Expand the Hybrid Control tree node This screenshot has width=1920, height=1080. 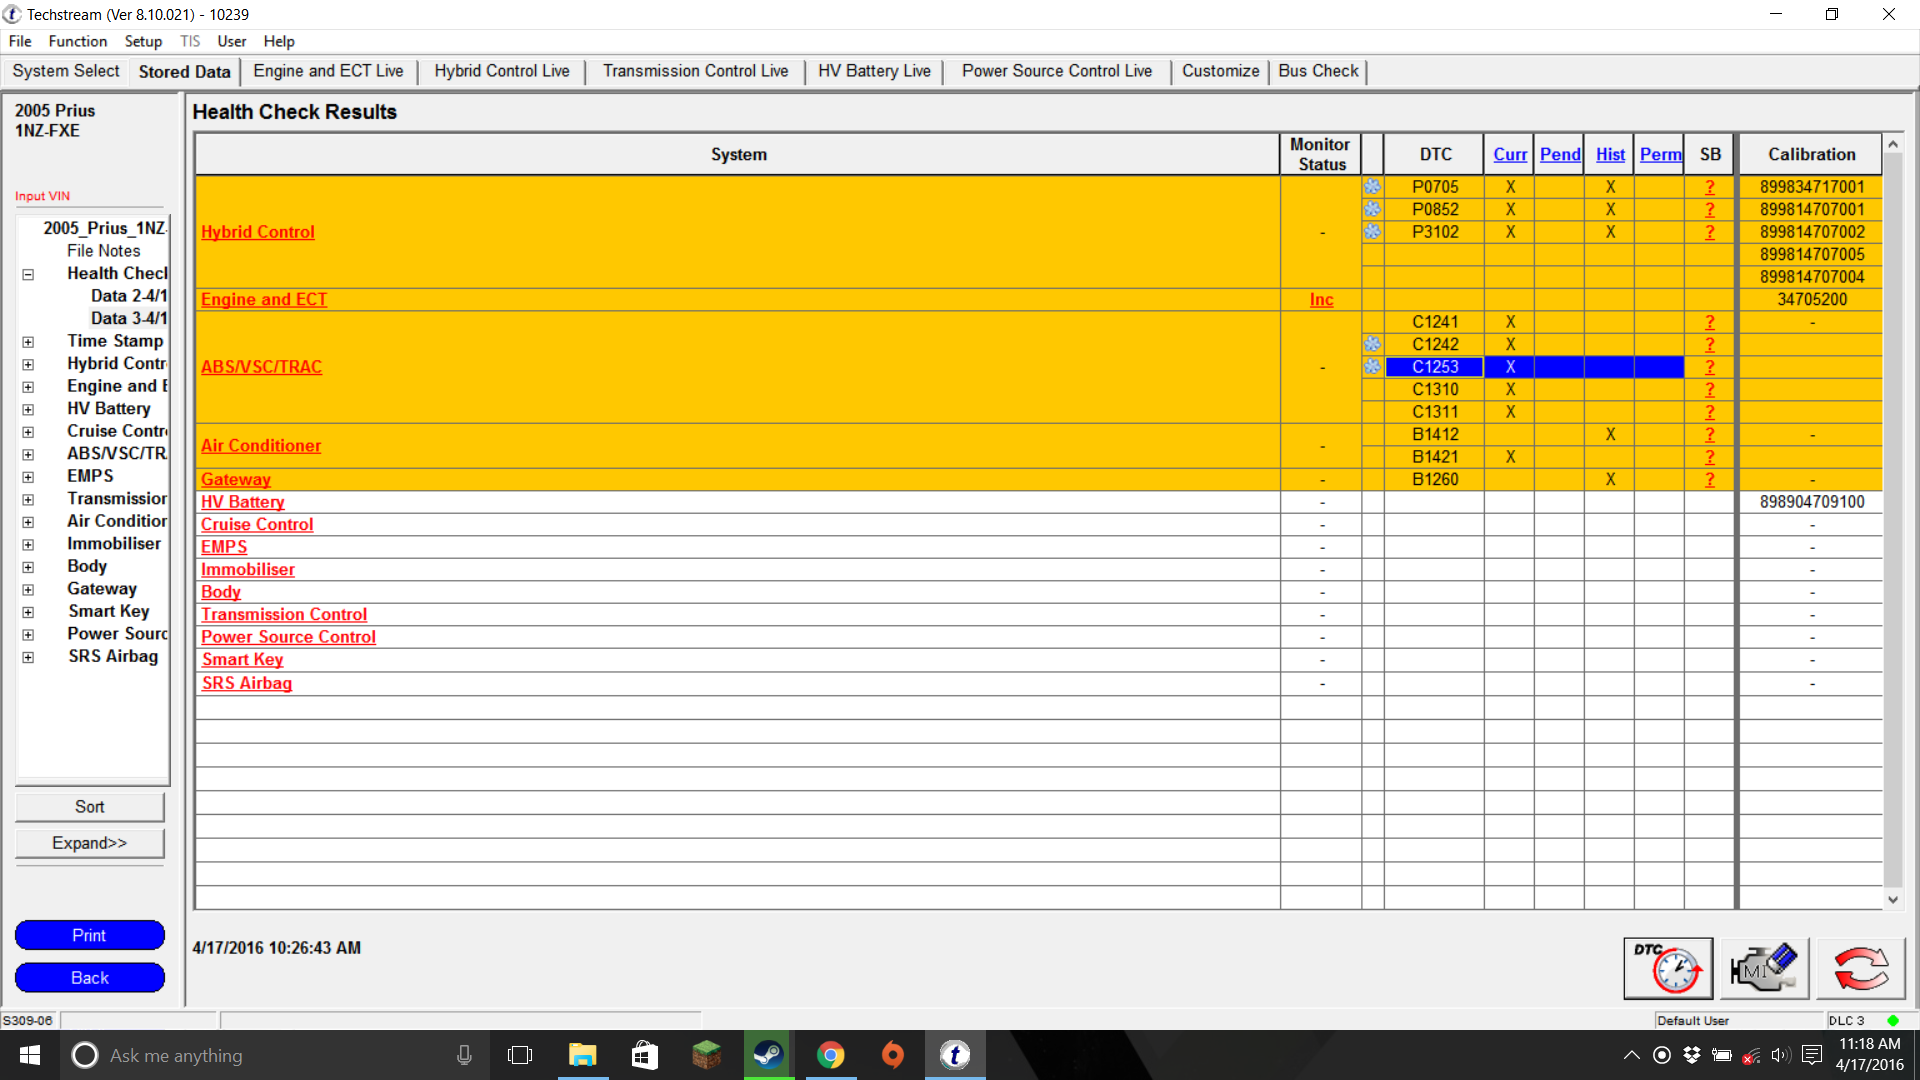28,365
